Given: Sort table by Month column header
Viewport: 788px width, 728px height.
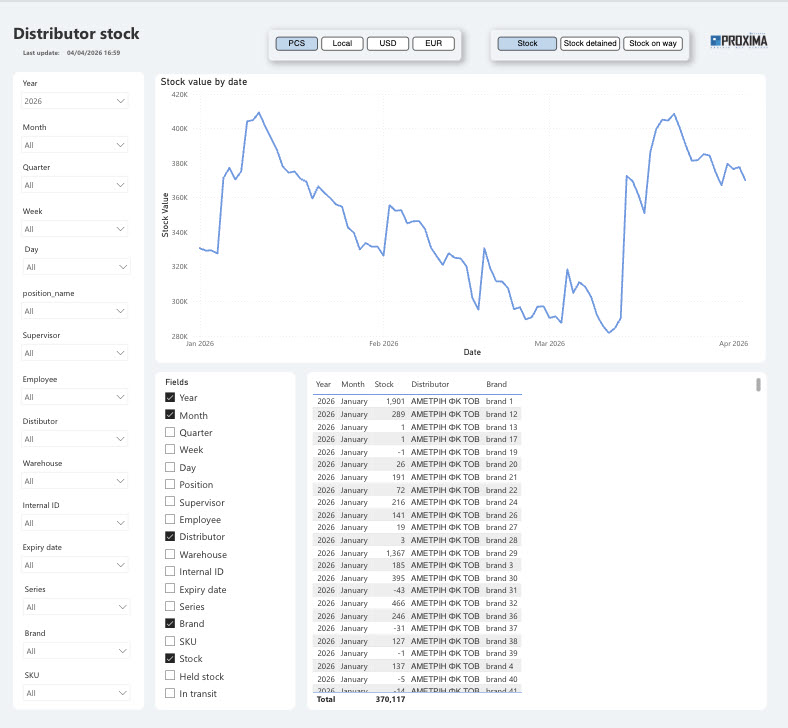Looking at the screenshot, I should click(353, 384).
